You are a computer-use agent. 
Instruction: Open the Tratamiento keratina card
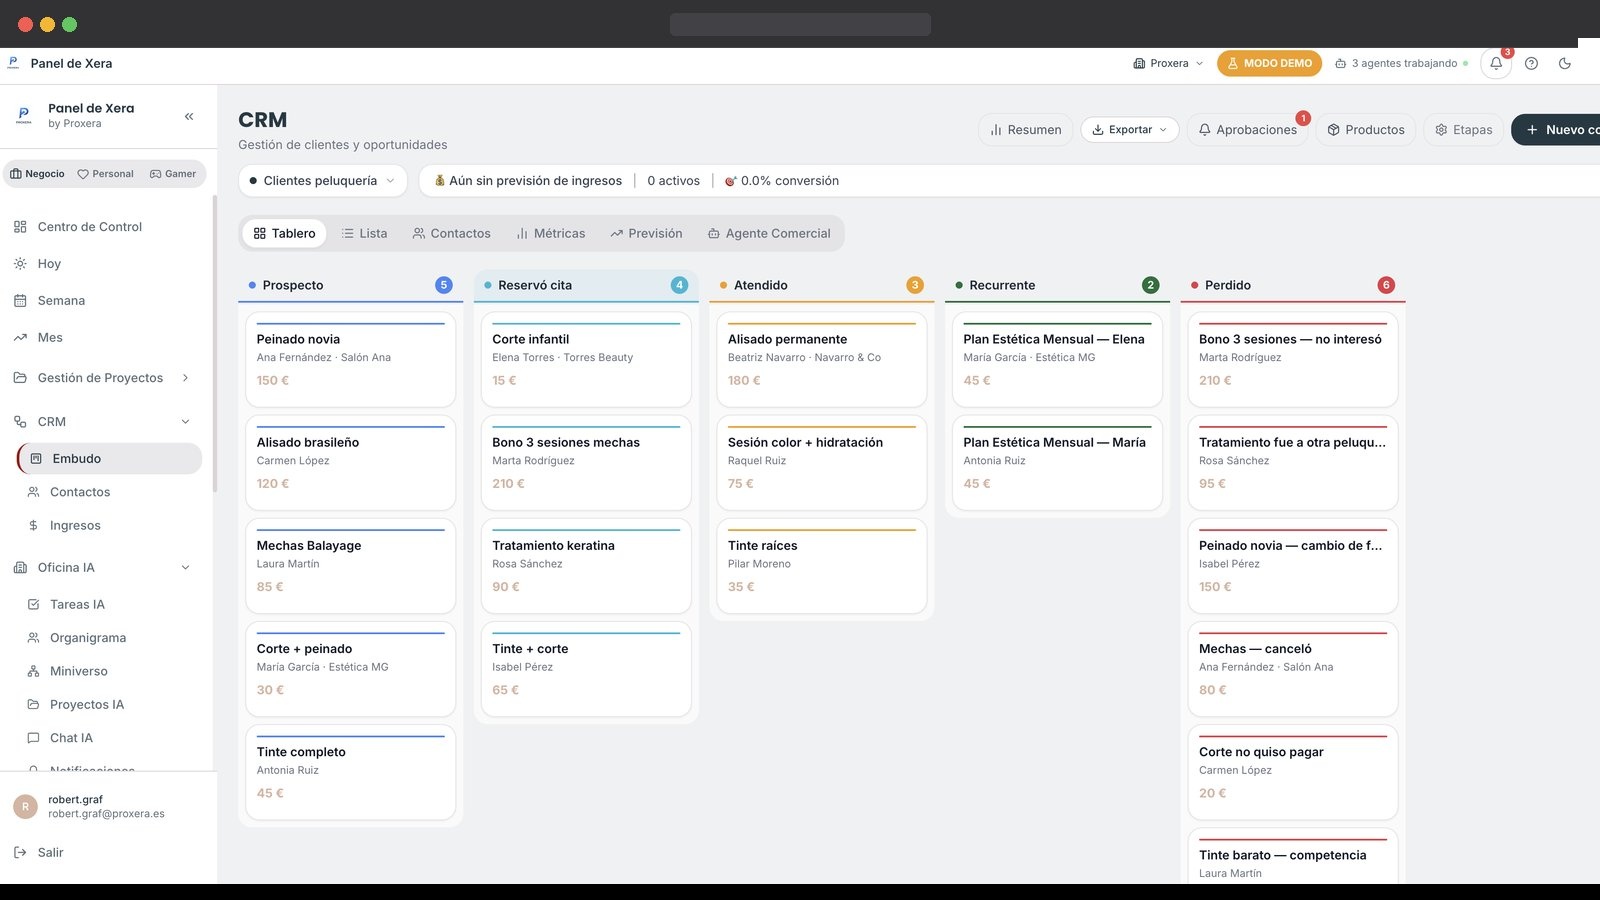[x=586, y=566]
